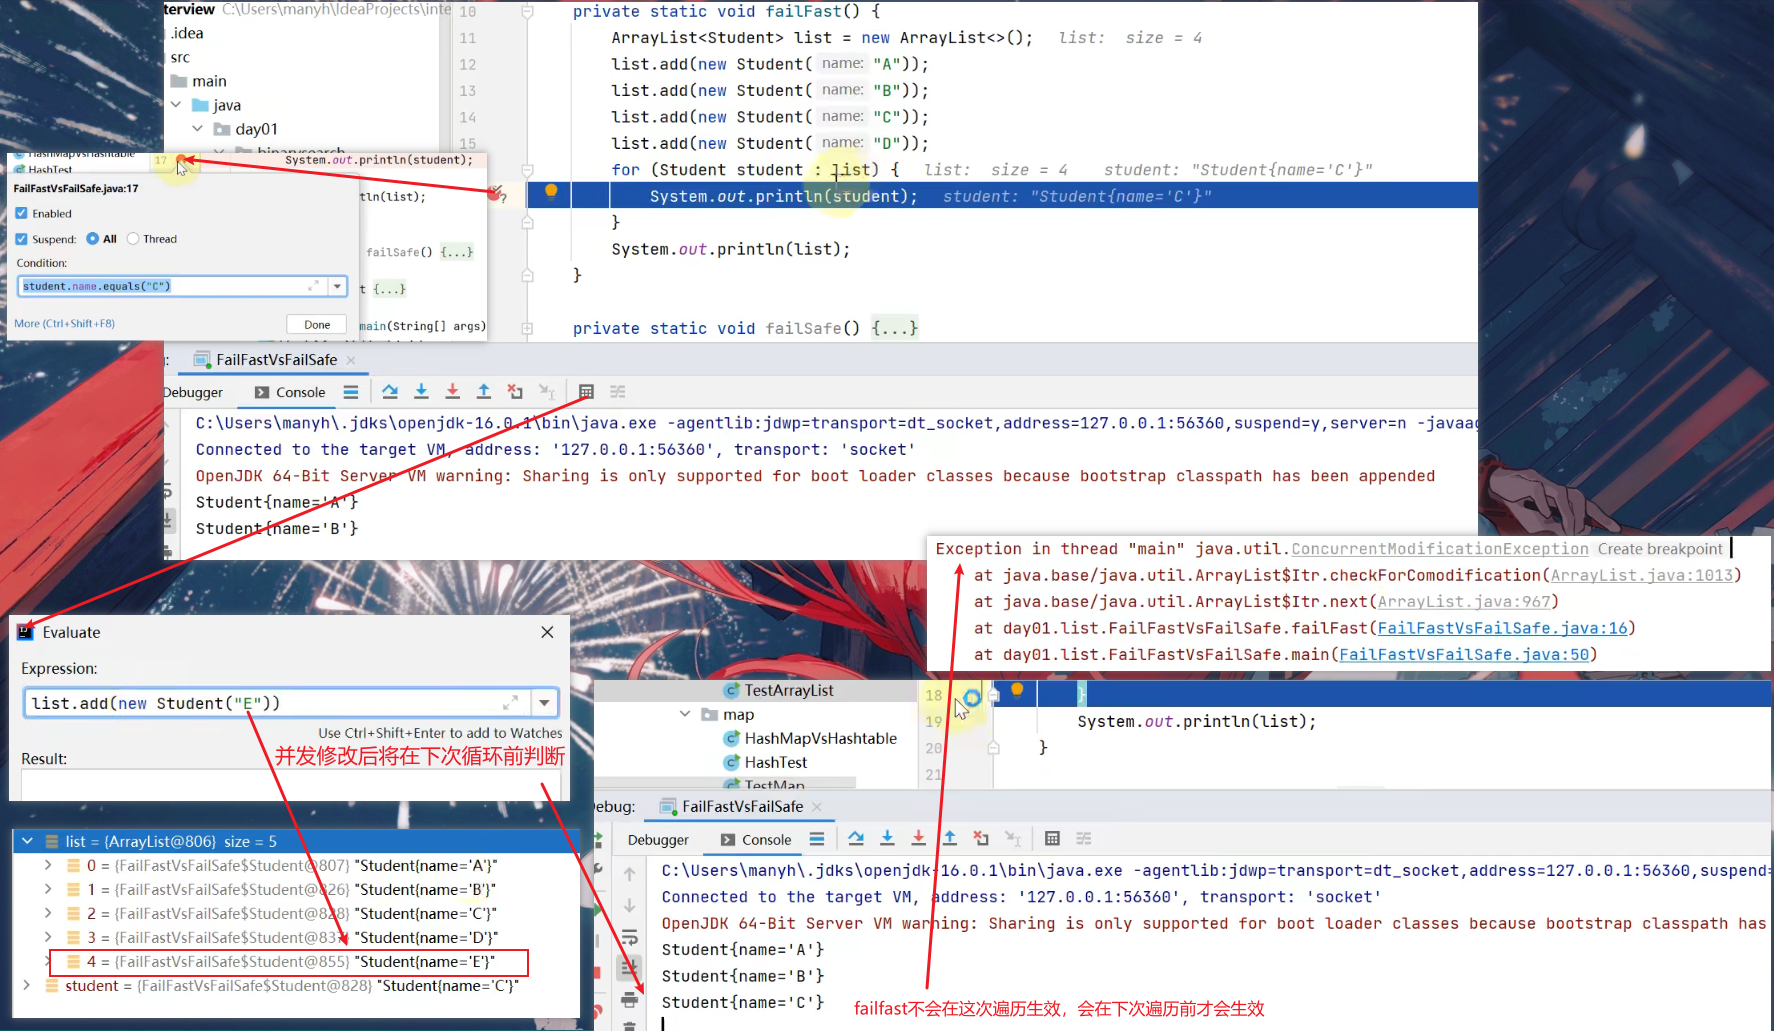Open the FailFastVsFailSafe.java:50 stack trace link
This screenshot has height=1031, width=1774.
(1464, 655)
